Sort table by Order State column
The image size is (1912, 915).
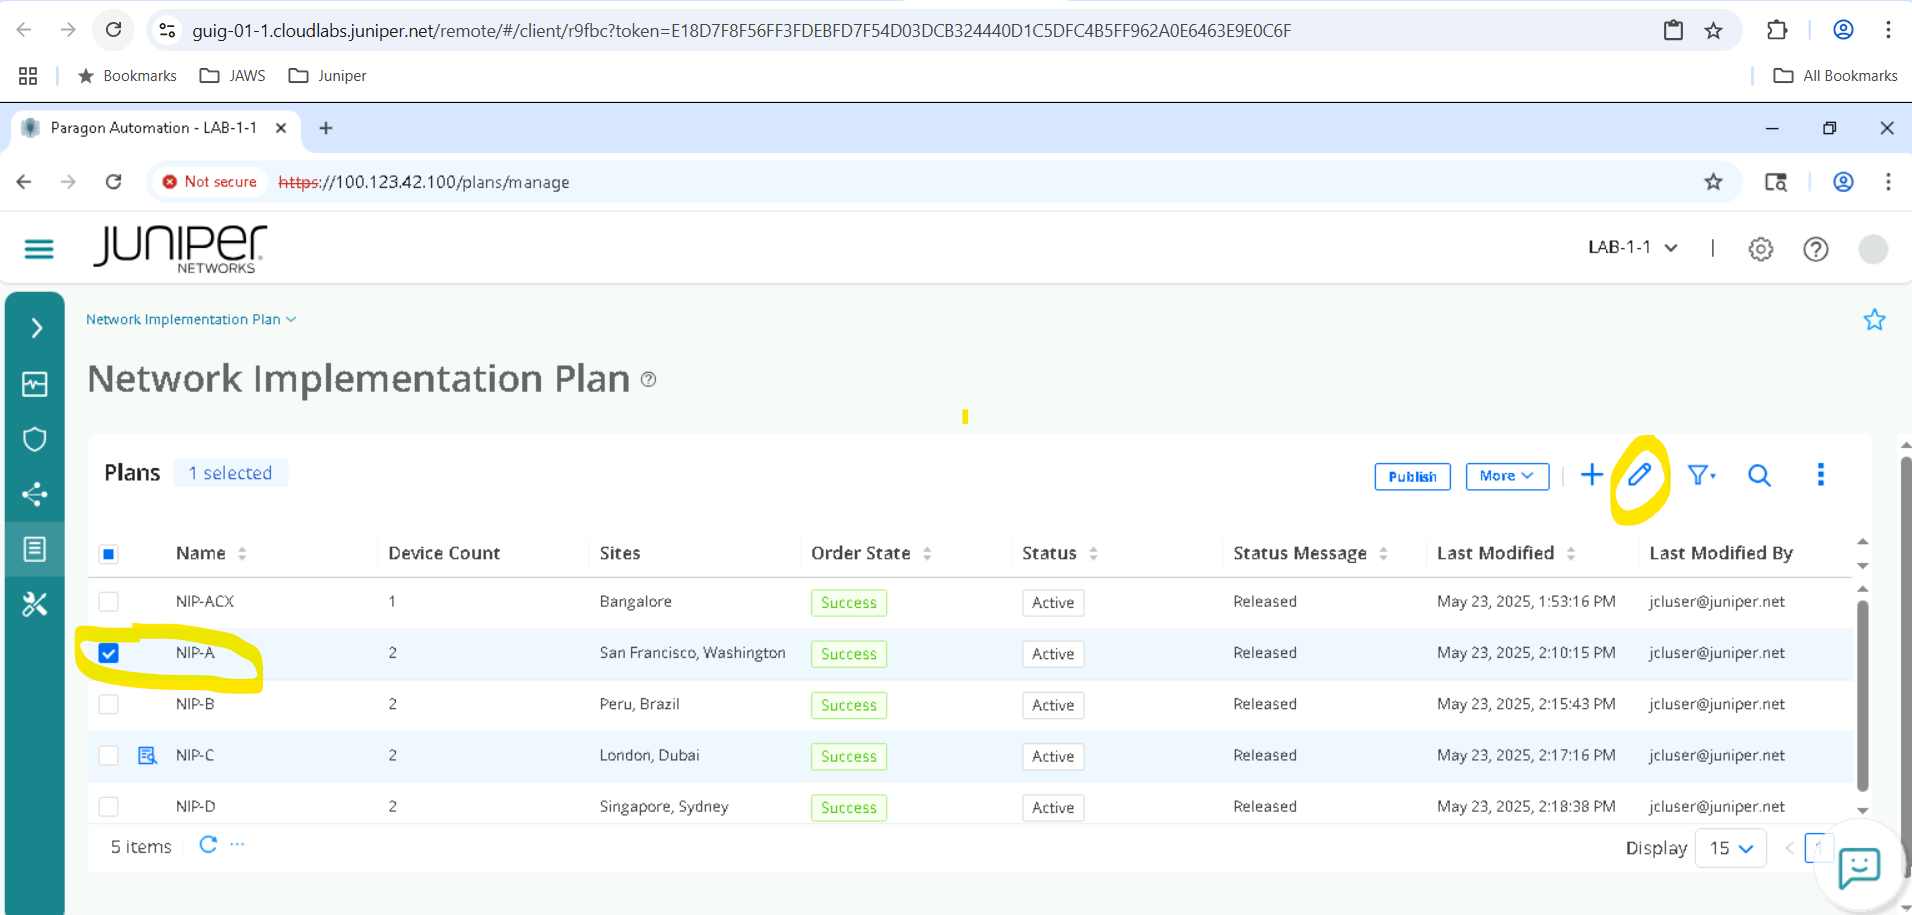point(927,554)
